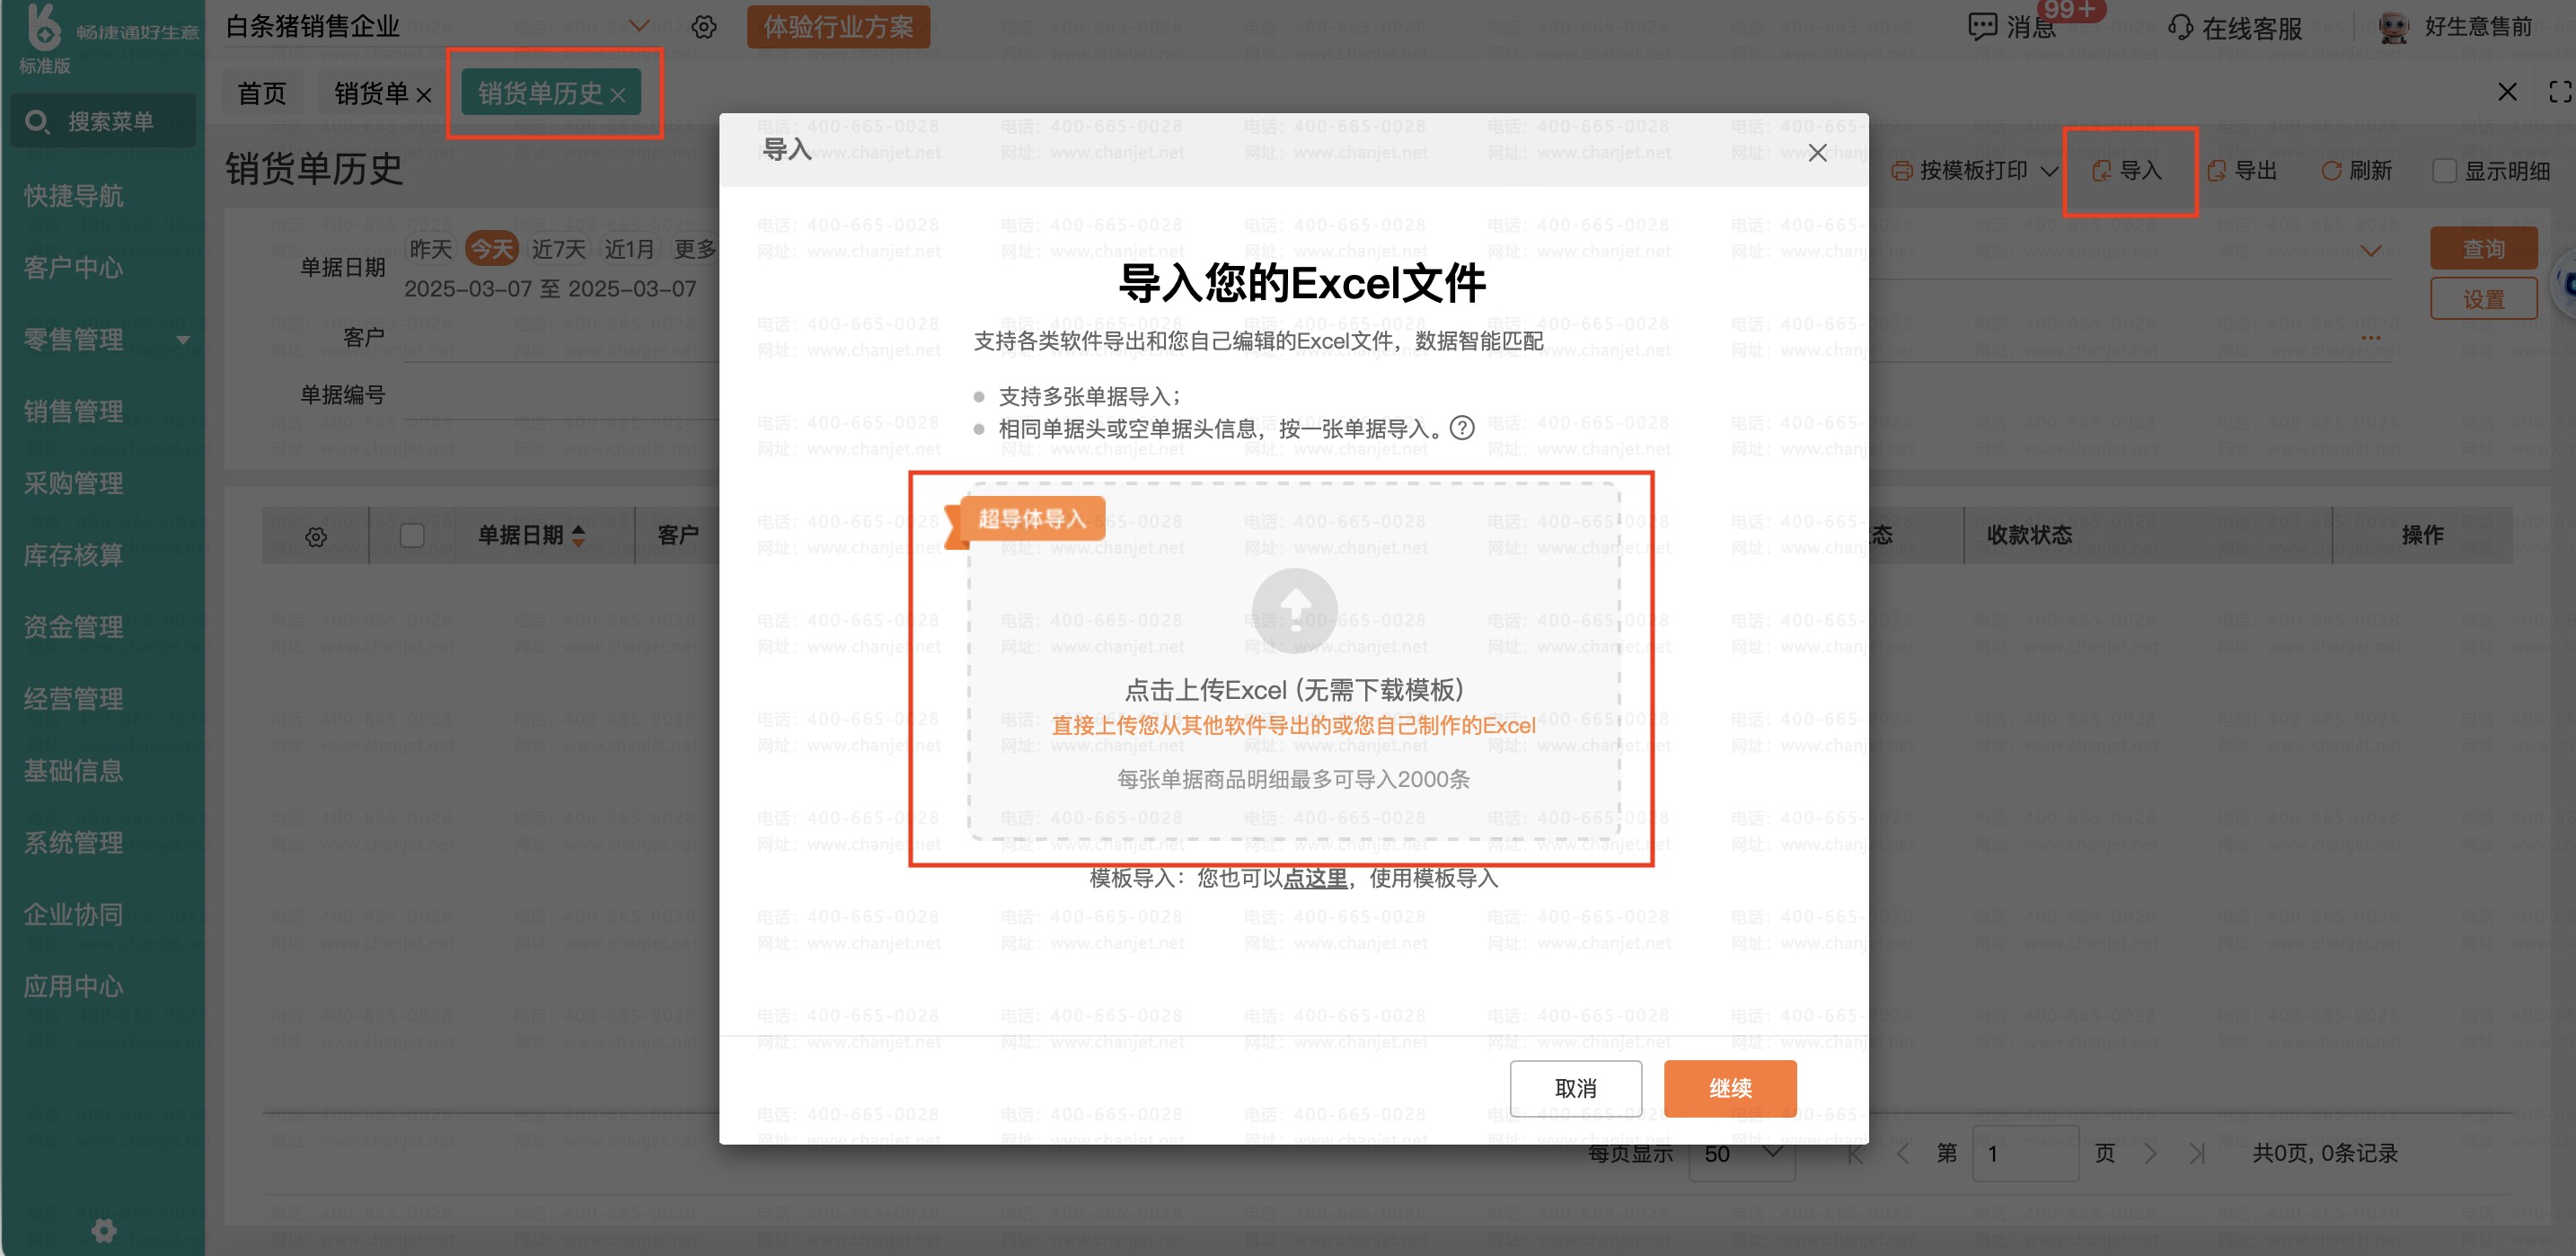Toggle 显示明细 checkbox
The width and height of the screenshot is (2576, 1256).
coord(2444,171)
